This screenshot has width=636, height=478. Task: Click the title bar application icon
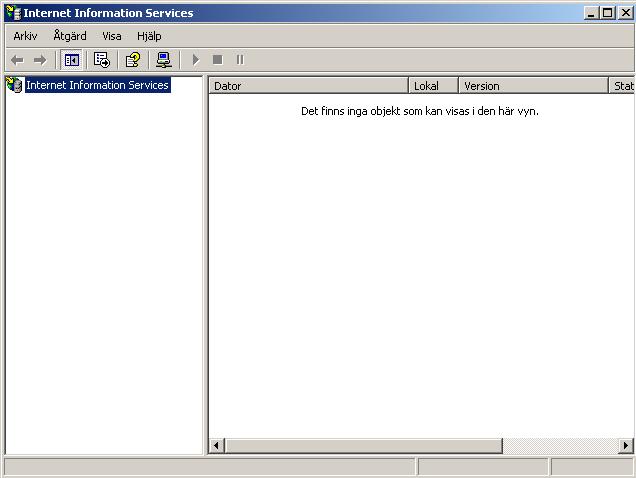pos(13,13)
